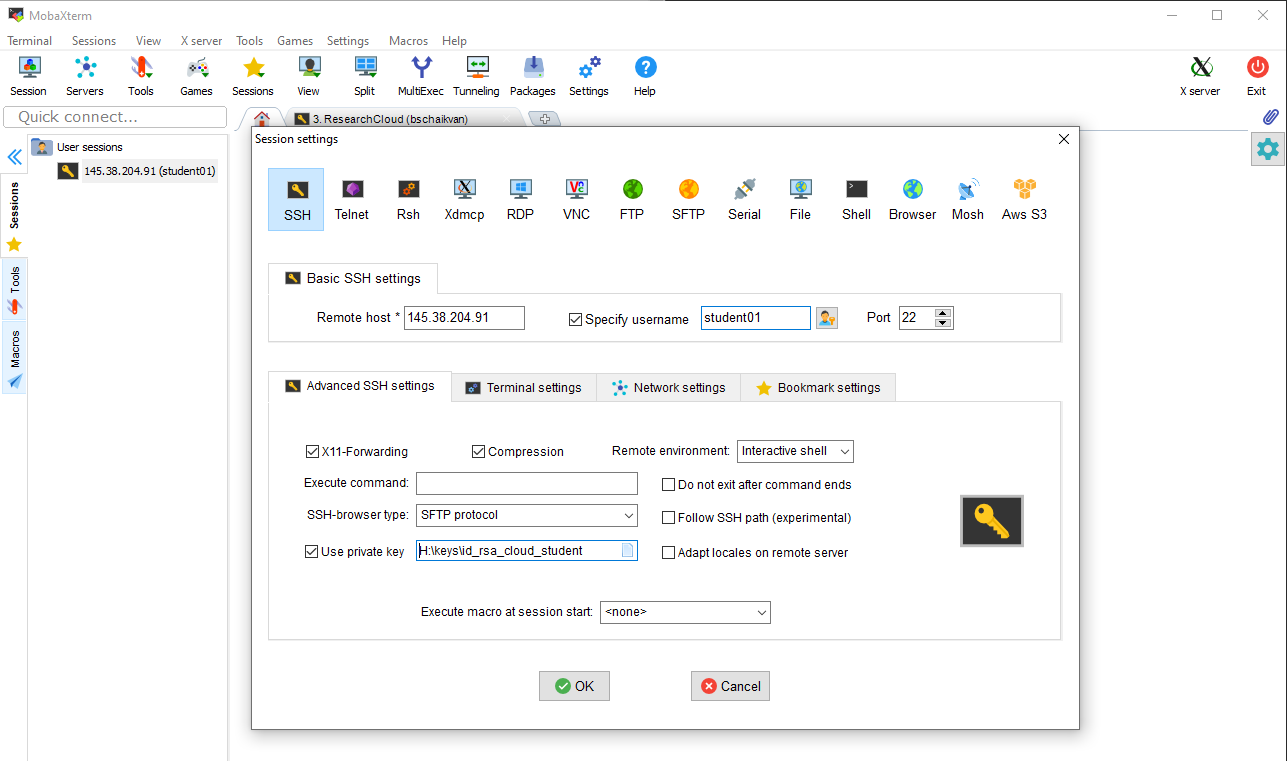Open Execute macro at session start dropdown
This screenshot has width=1287, height=761.
click(x=685, y=612)
